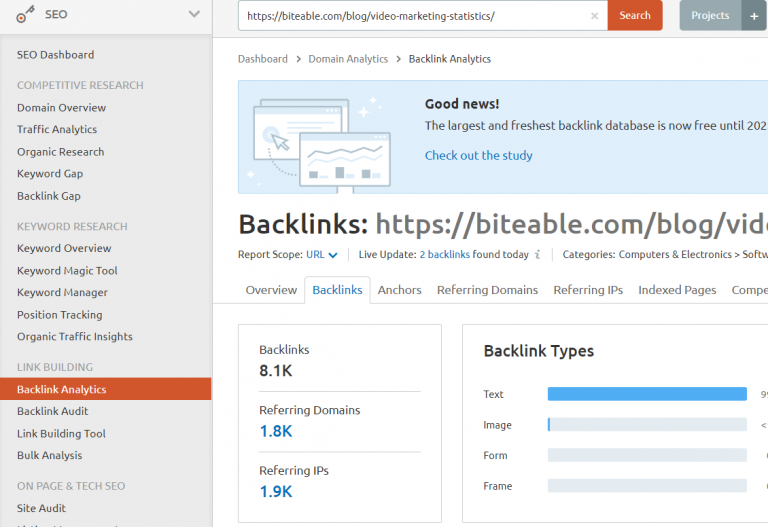Click the Frame backlink type bar

(647, 486)
